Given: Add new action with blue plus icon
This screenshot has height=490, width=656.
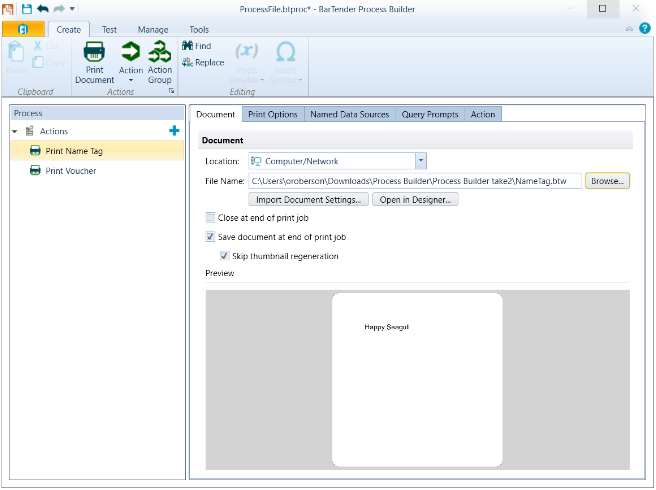Looking at the screenshot, I should pos(174,131).
